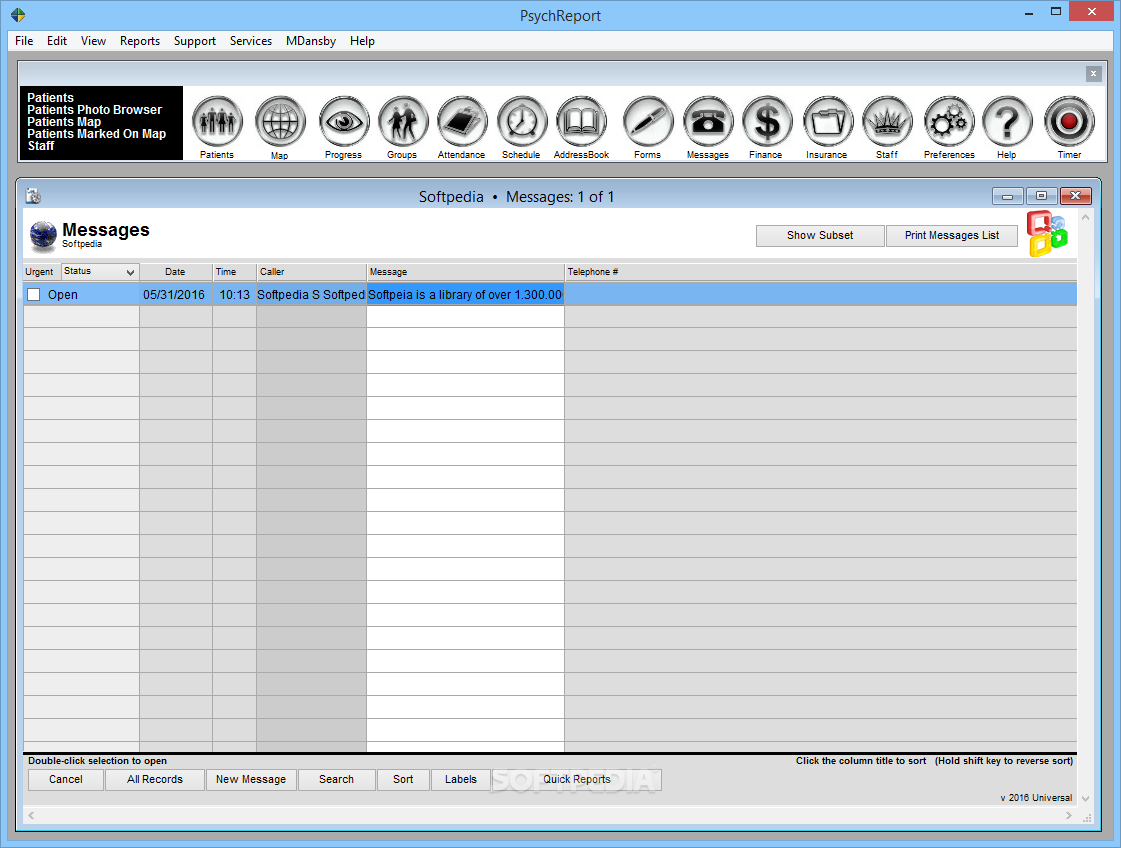Screen dimensions: 1121x848
Task: Open the Preferences gears icon
Action: click(x=949, y=121)
